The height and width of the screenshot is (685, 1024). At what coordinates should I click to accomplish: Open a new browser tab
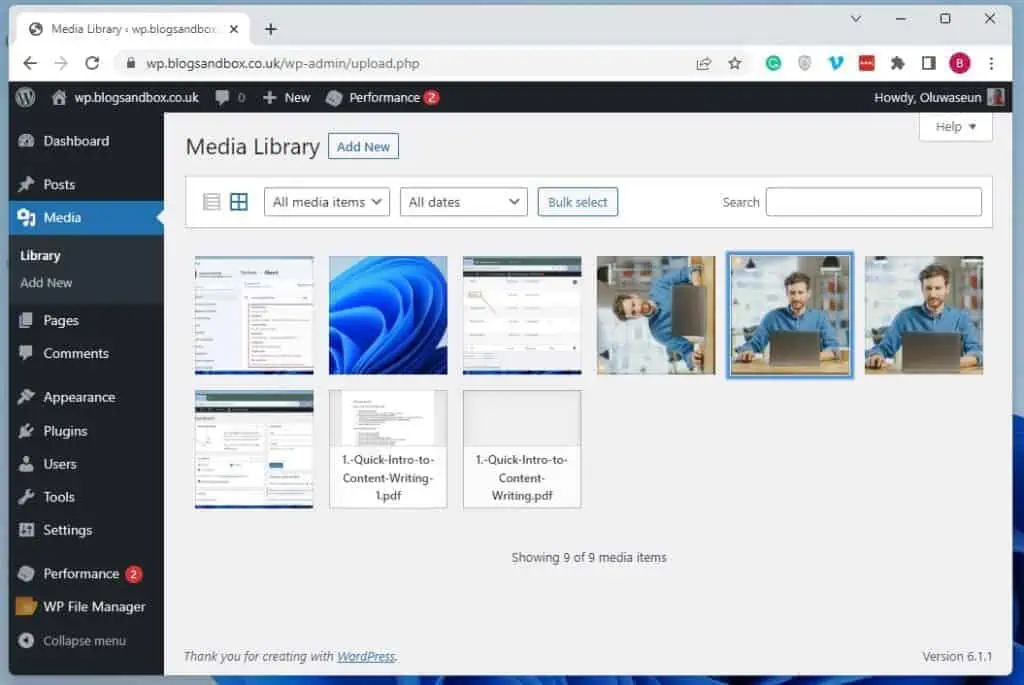(270, 29)
